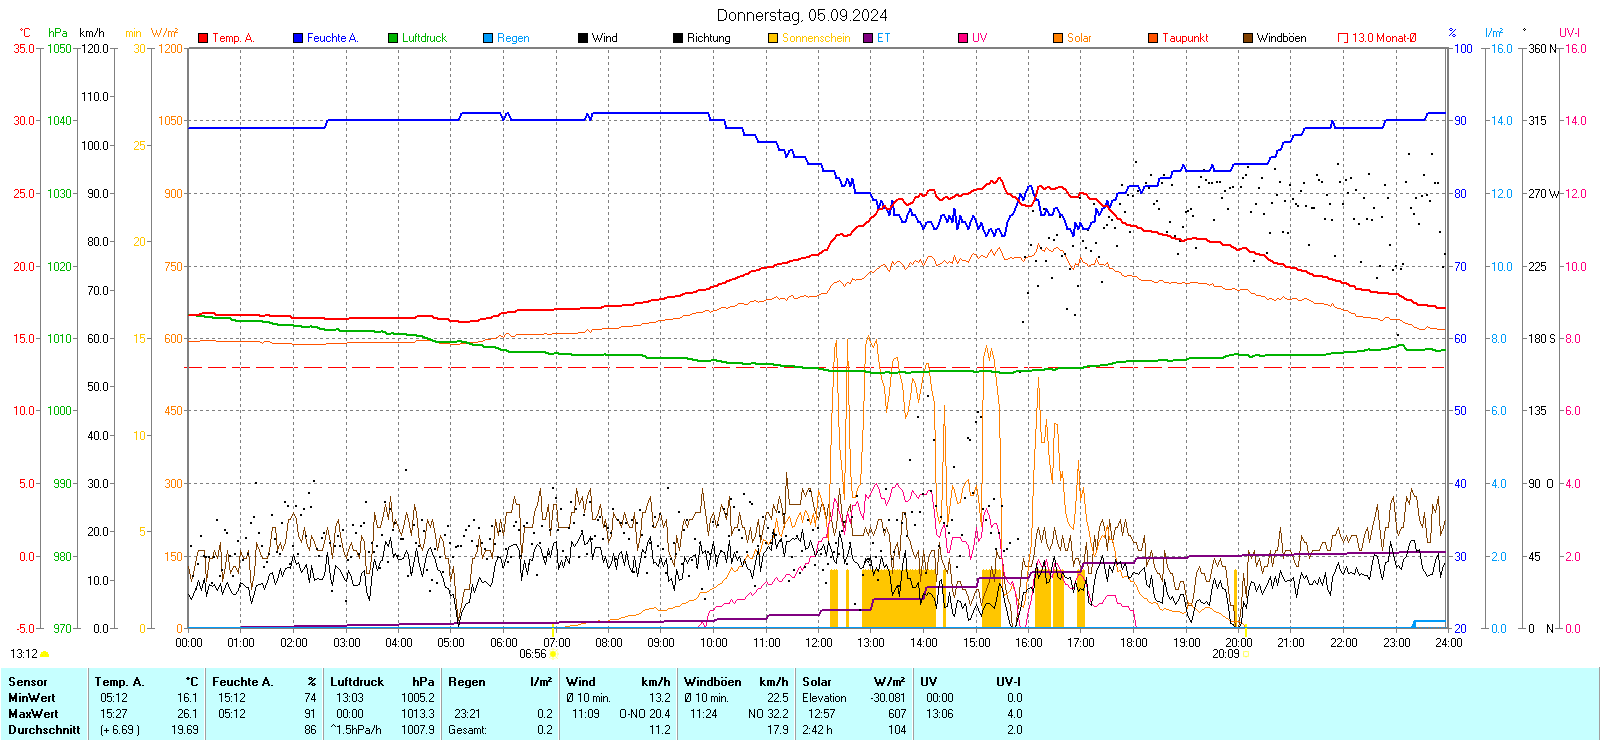Click the 20:09 sunset time label

(x=1225, y=654)
